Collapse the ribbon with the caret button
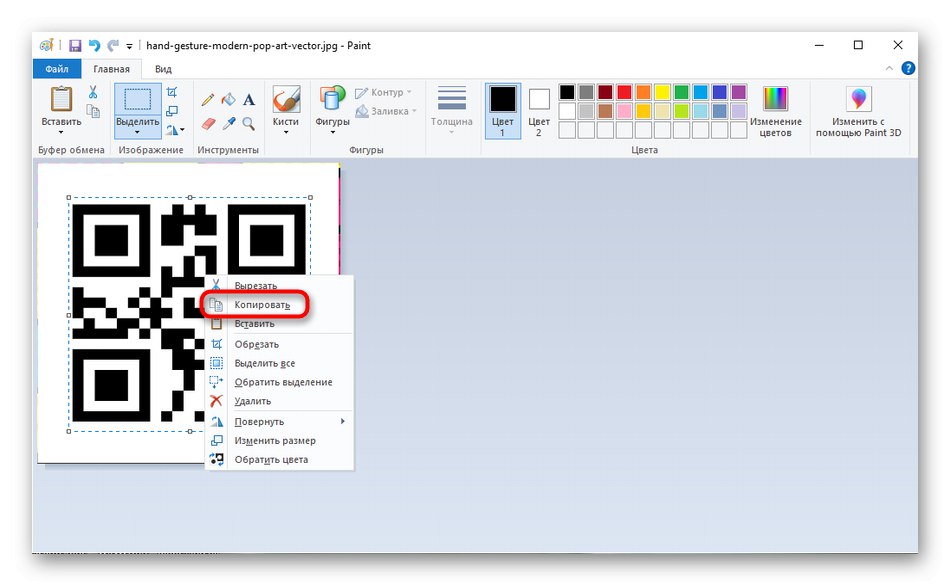This screenshot has height=586, width=950. (x=889, y=68)
